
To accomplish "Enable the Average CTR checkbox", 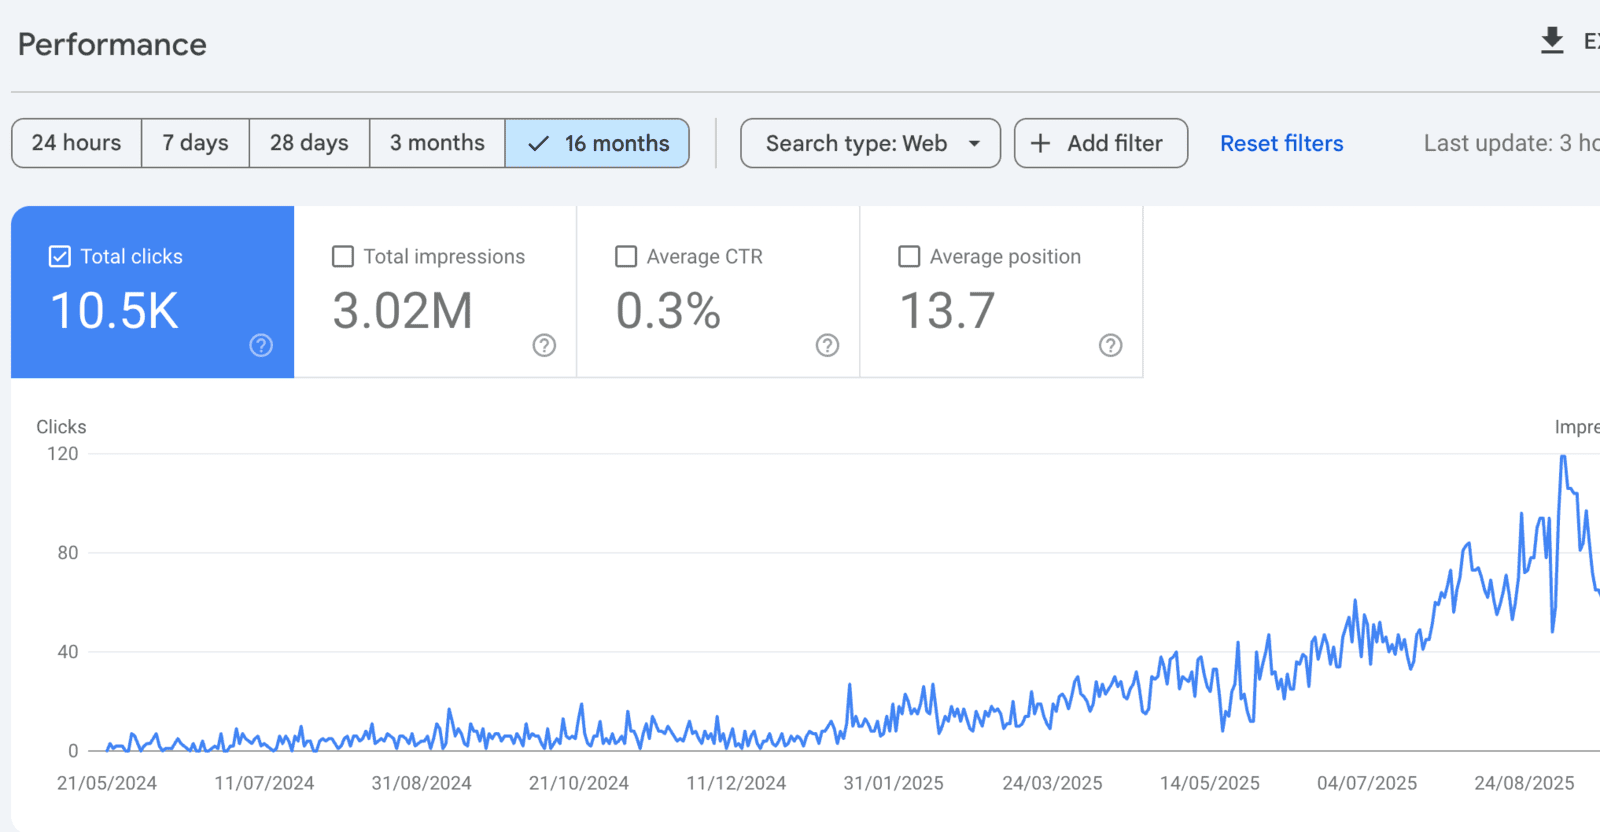I will (x=626, y=257).
